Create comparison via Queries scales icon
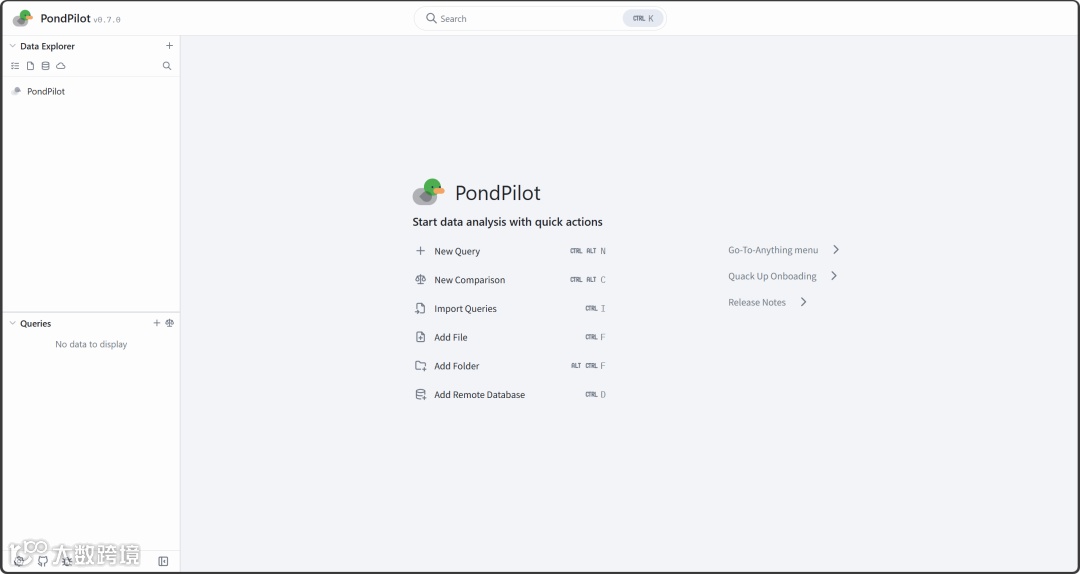 [169, 322]
